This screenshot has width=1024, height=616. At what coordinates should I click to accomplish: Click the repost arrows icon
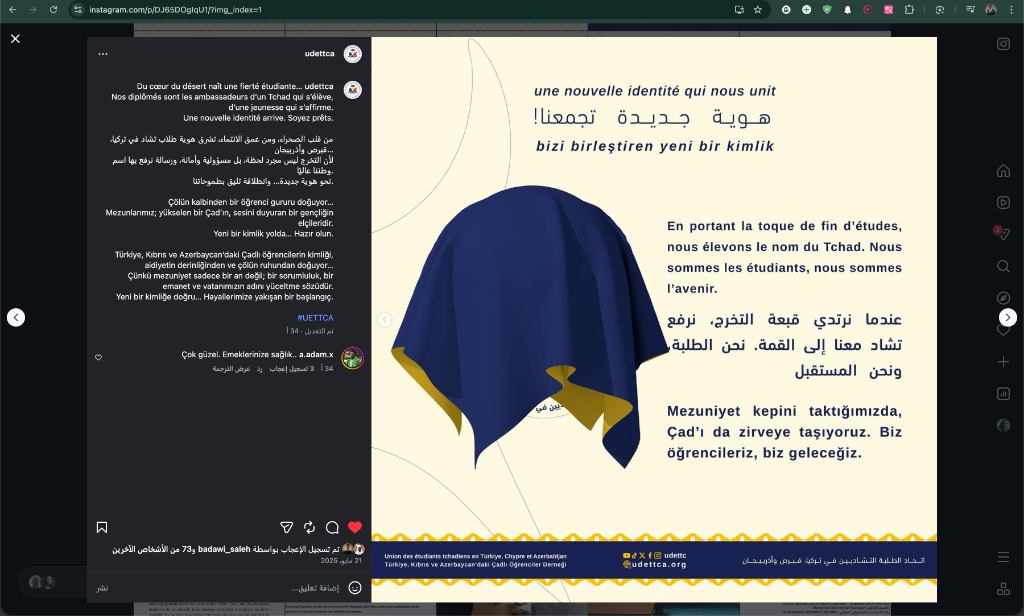point(310,527)
